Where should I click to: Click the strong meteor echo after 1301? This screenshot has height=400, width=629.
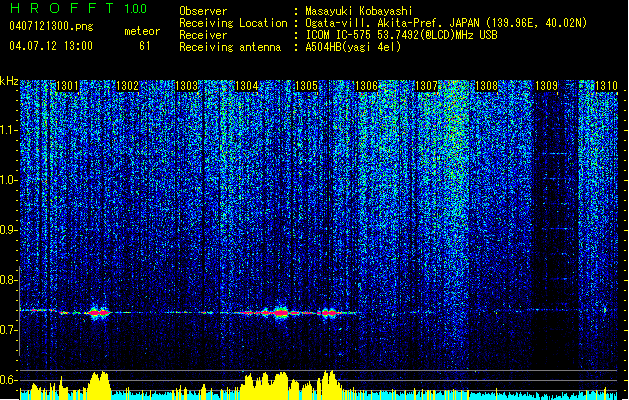99,313
